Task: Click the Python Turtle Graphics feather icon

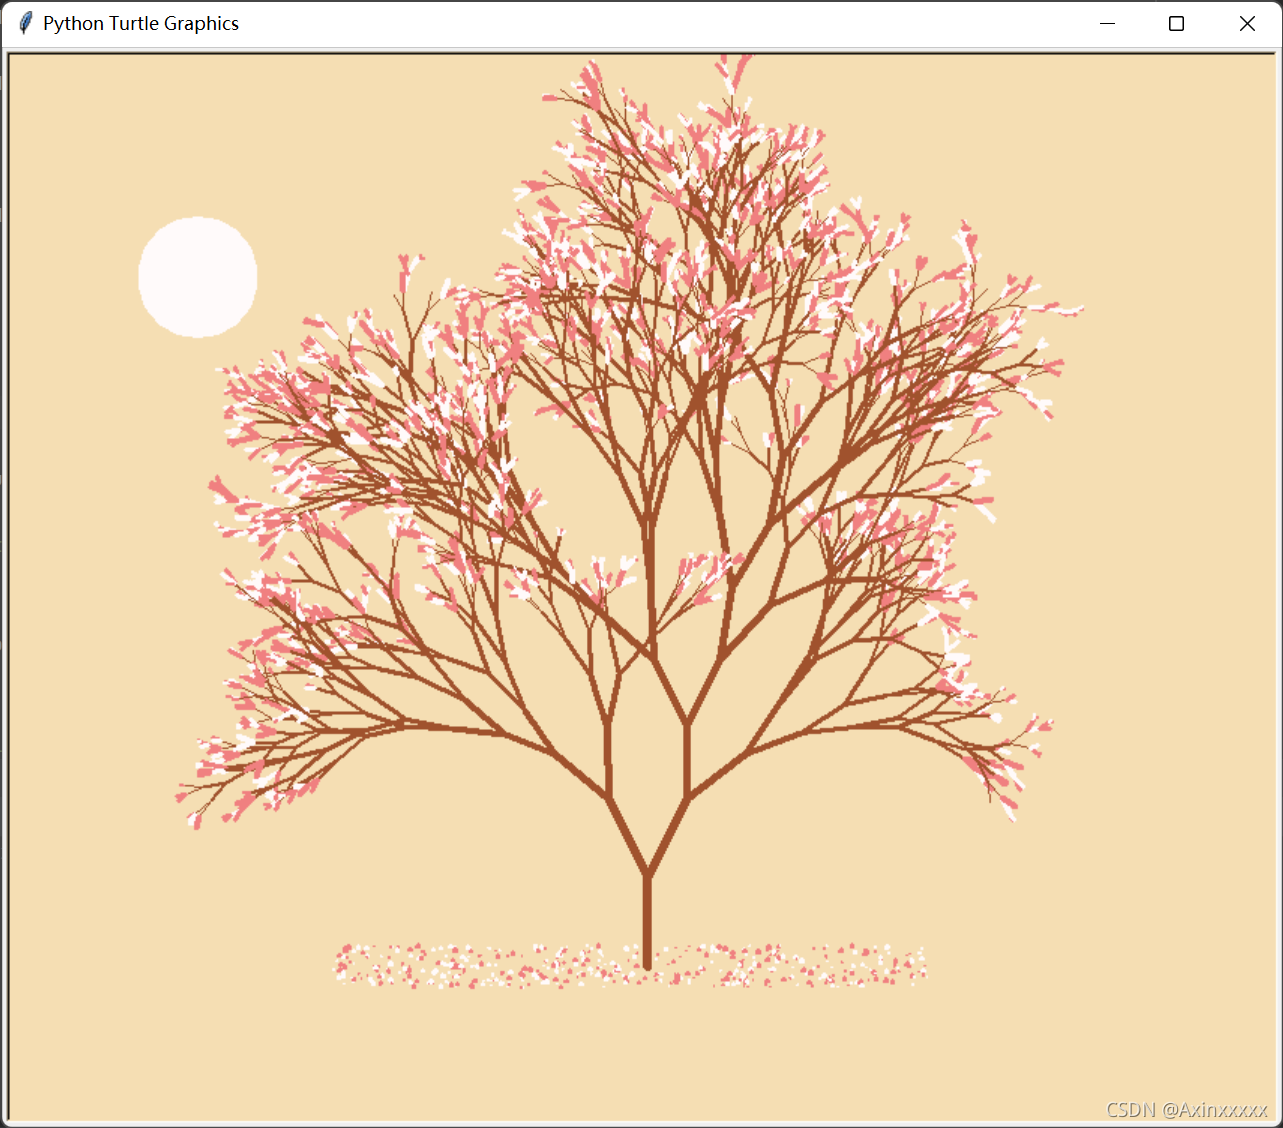Action: [26, 23]
